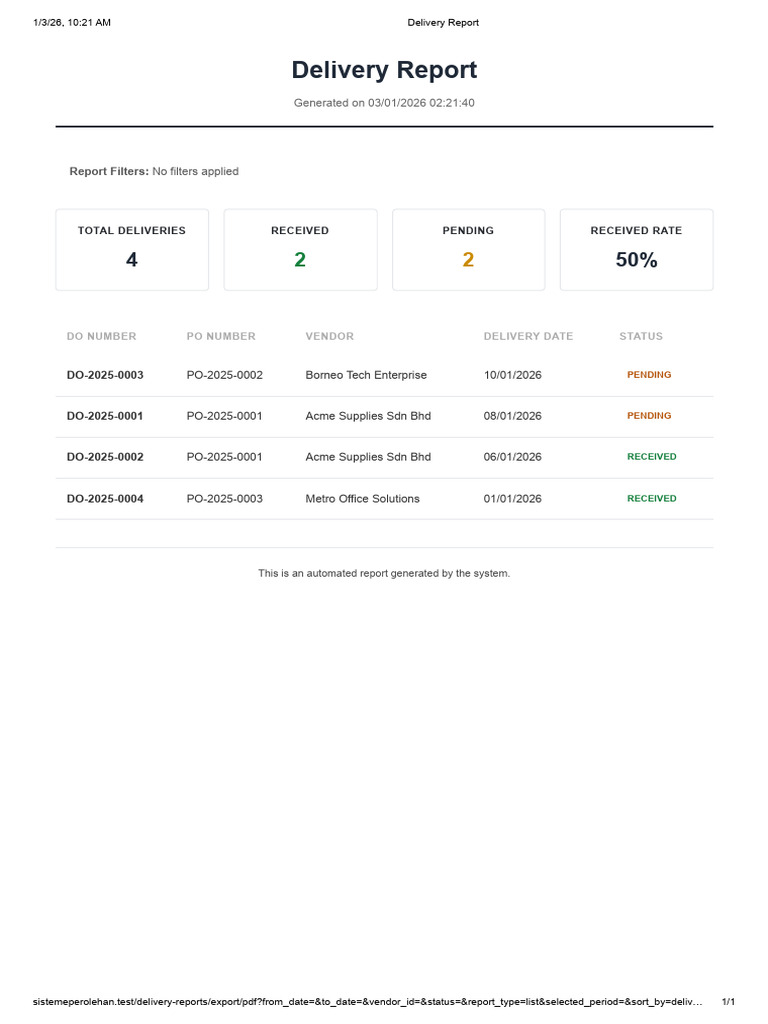
Task: Click the Delivery Report main heading
Action: click(384, 70)
